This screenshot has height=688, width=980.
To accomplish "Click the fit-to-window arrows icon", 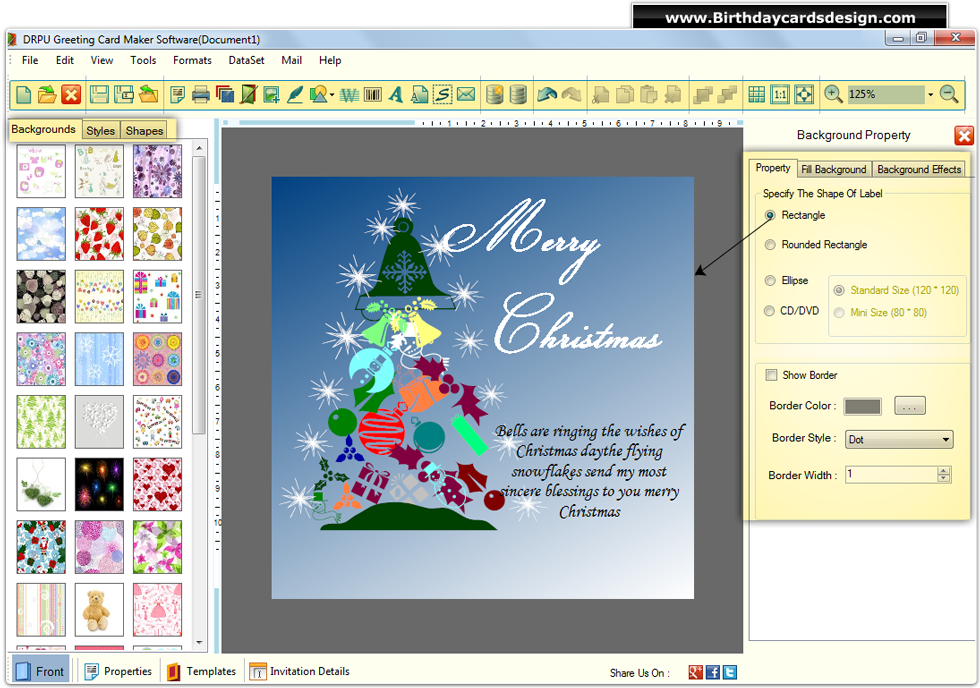I will point(804,95).
